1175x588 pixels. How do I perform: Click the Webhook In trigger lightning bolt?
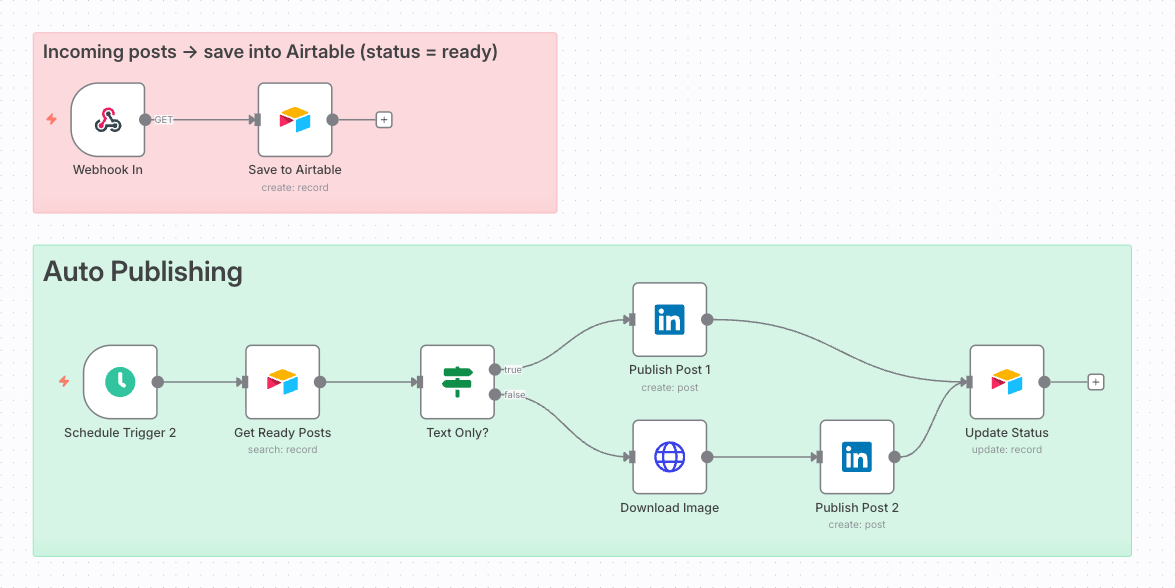click(x=52, y=120)
